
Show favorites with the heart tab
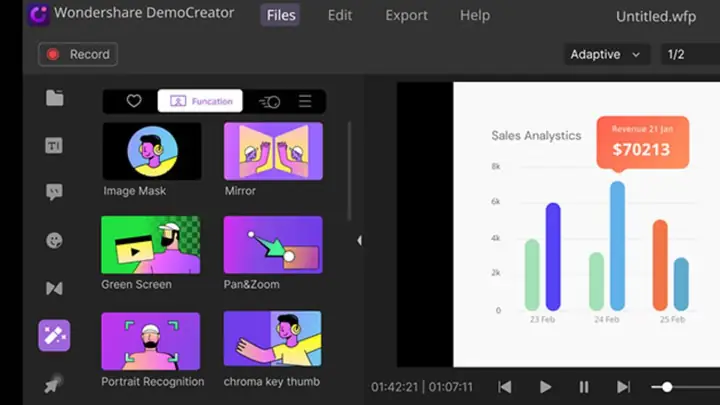[x=134, y=101]
